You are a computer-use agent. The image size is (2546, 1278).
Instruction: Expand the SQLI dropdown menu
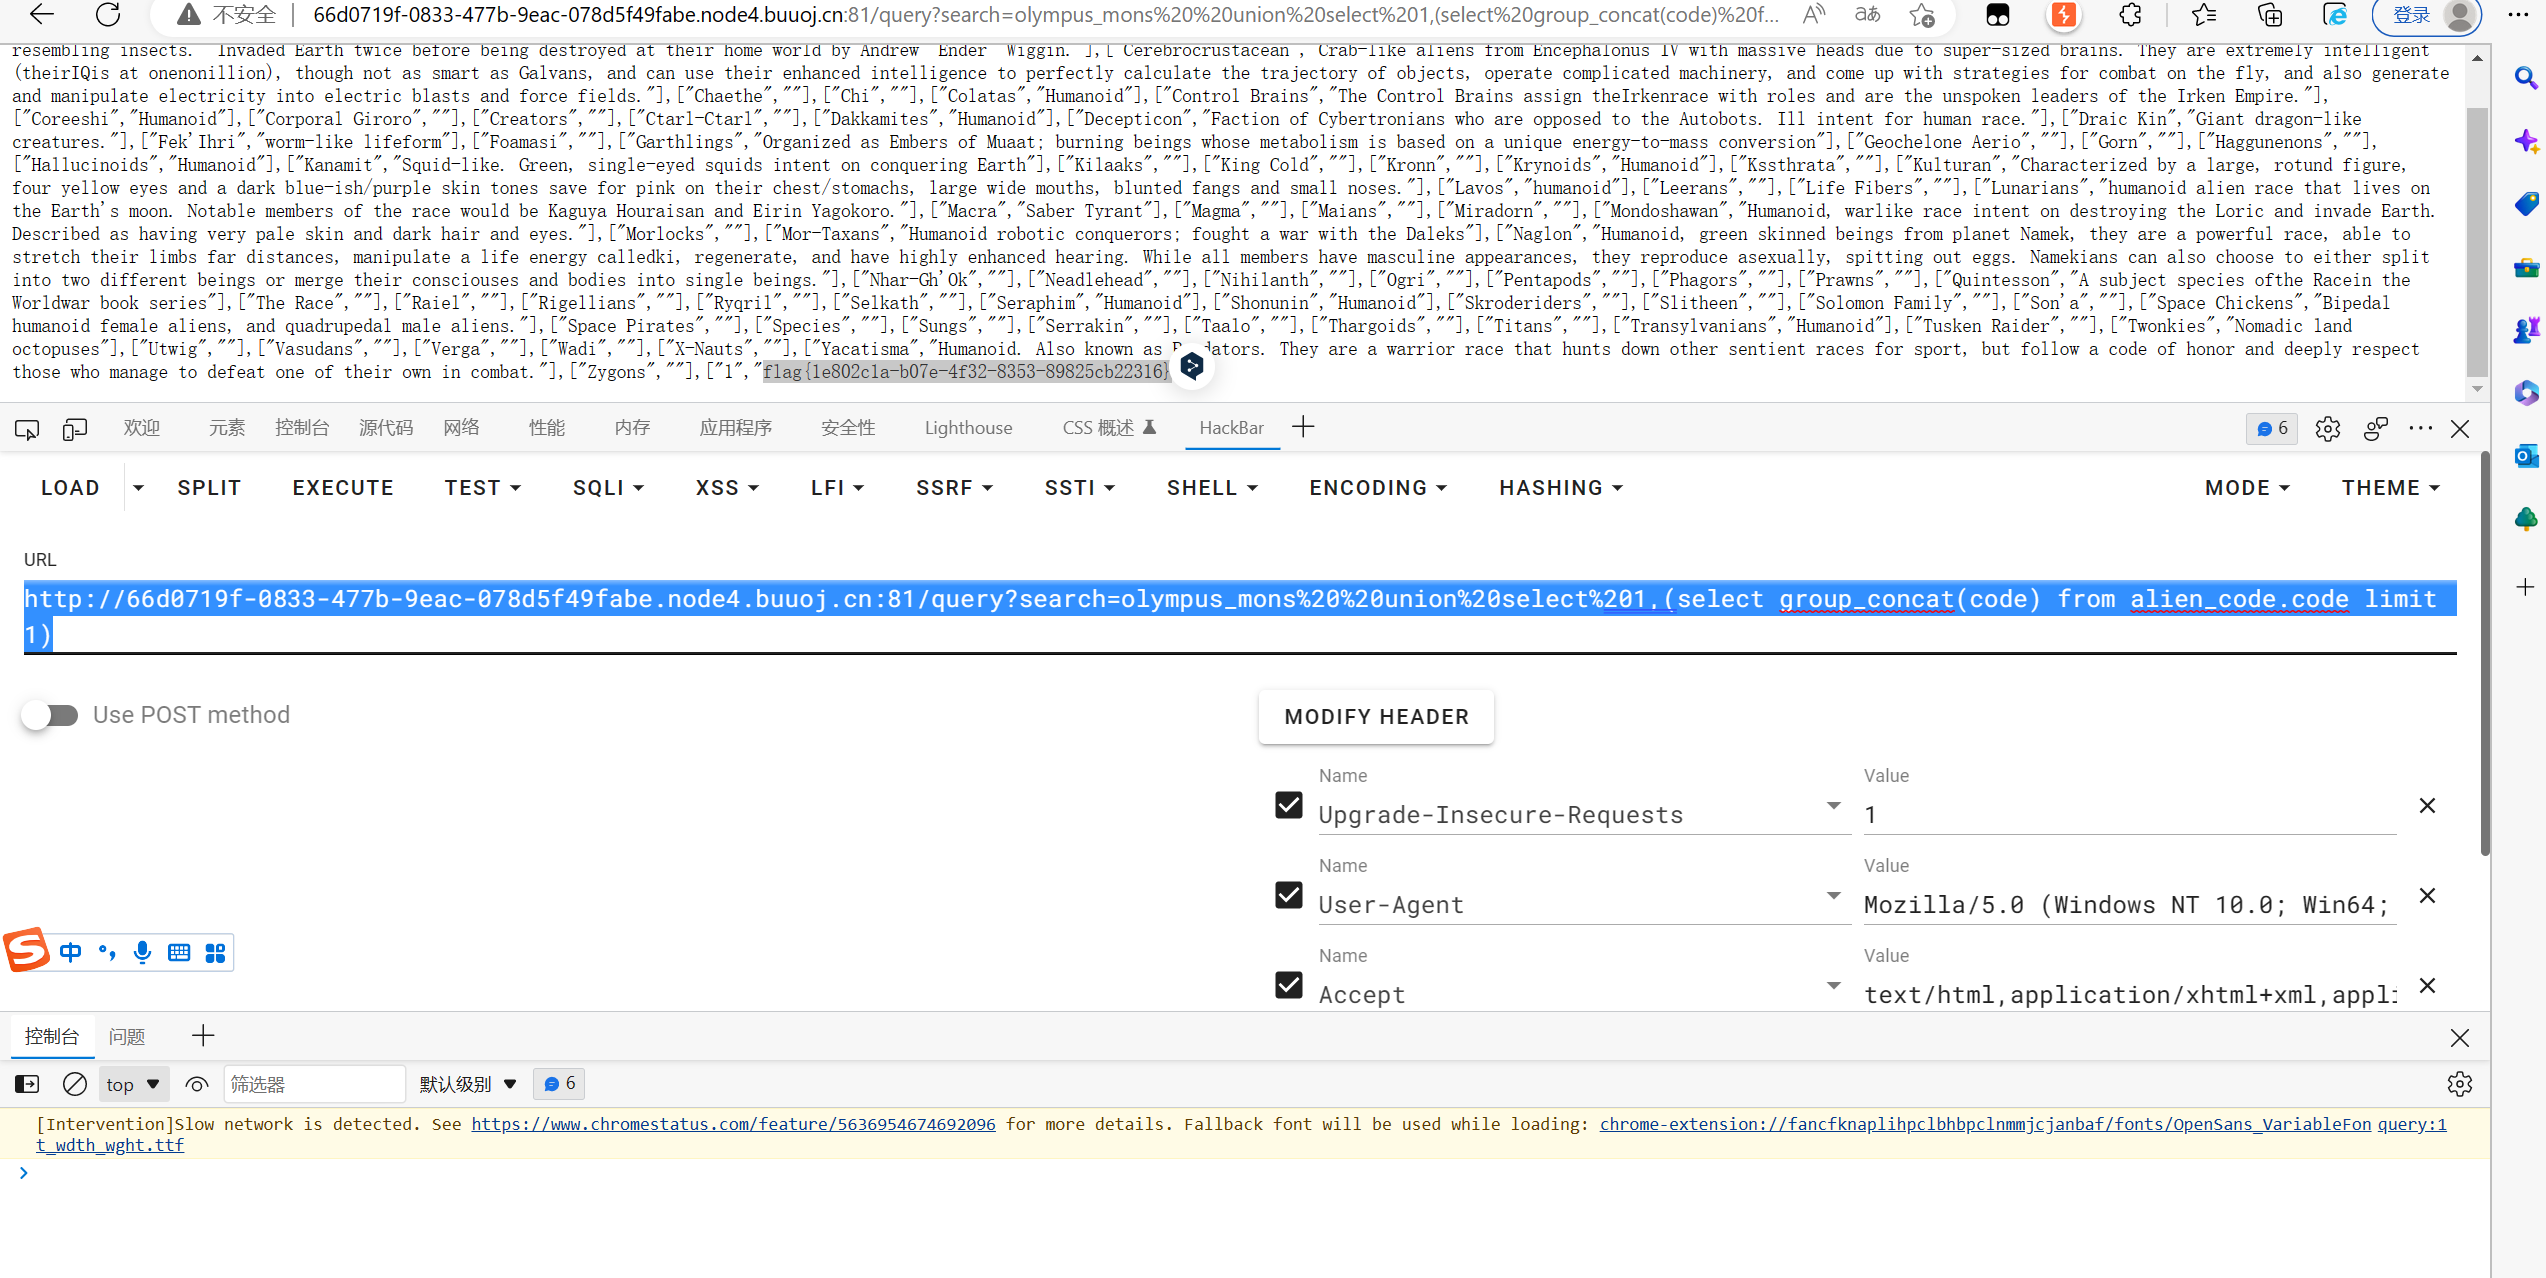(x=608, y=488)
